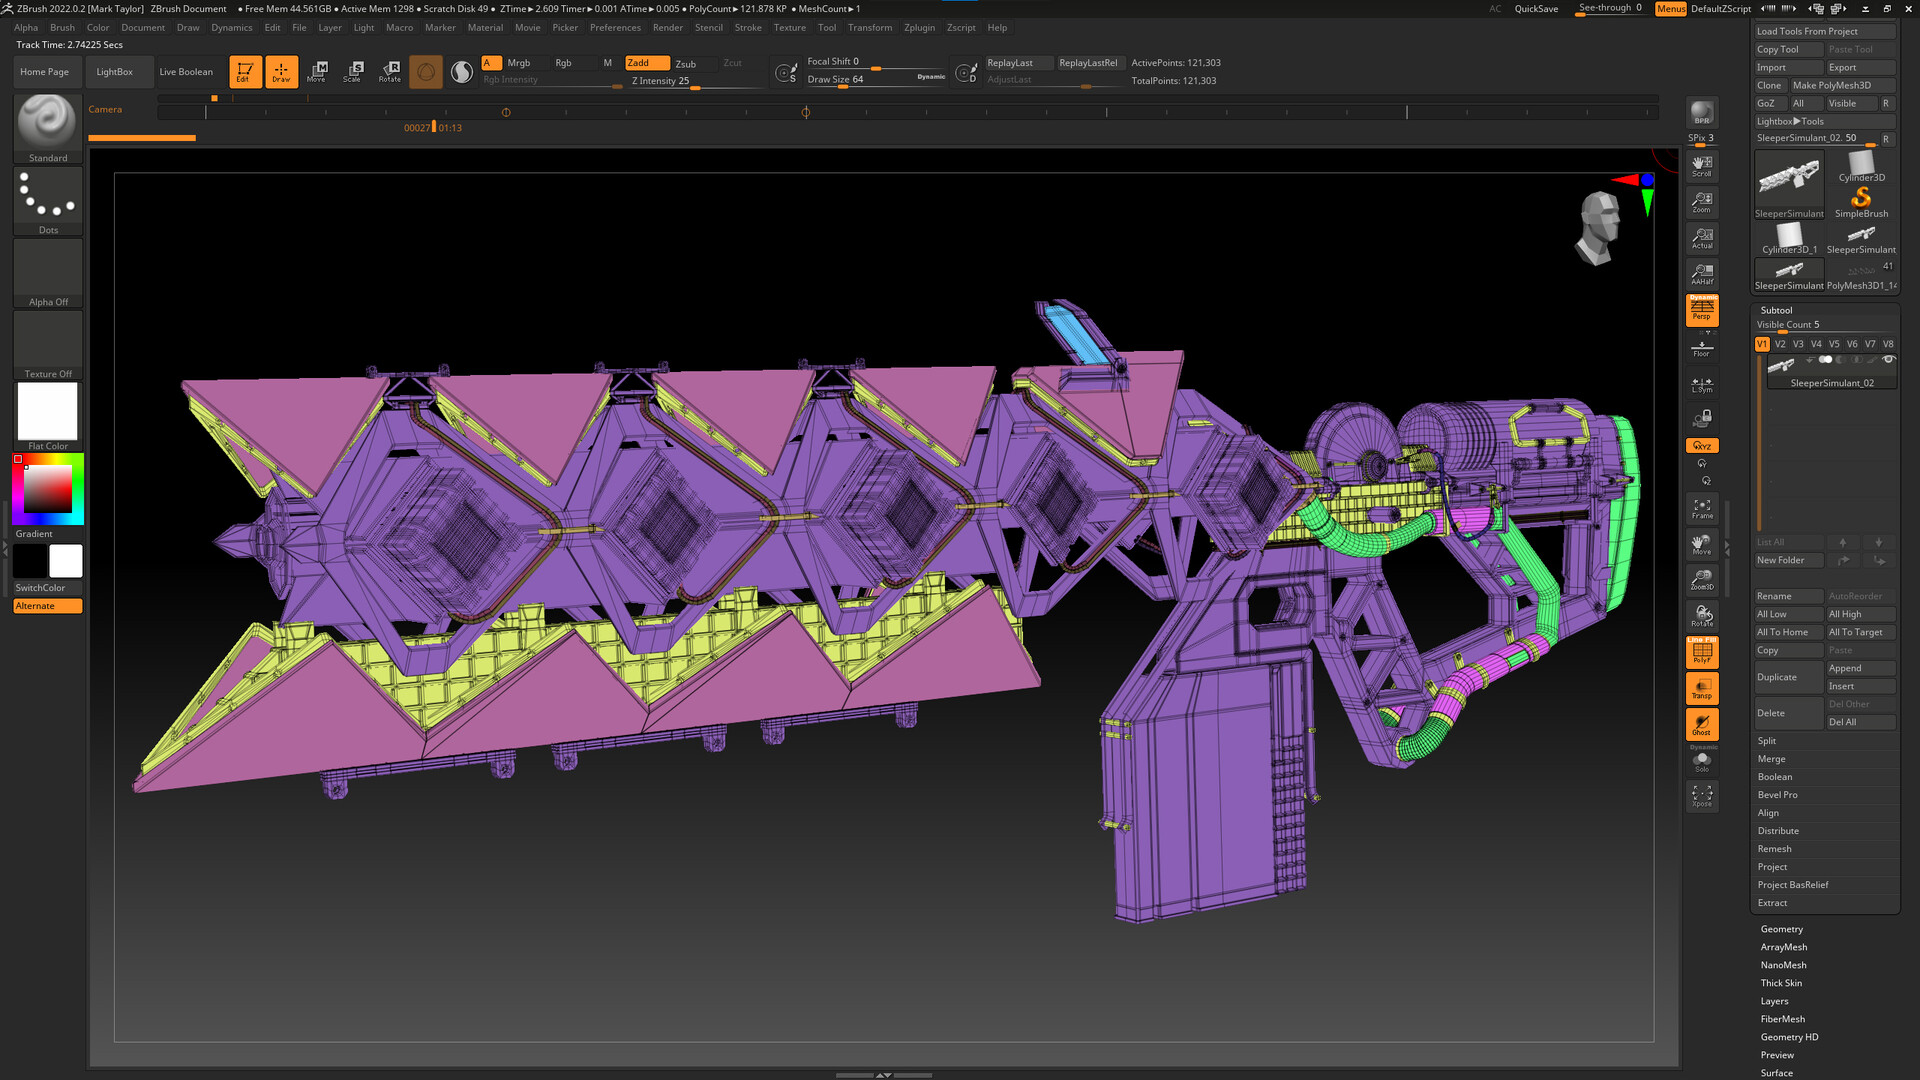Image resolution: width=1920 pixels, height=1080 pixels.
Task: Hide SleeperSimulant_02 subtool with eye icon
Action: point(1888,360)
